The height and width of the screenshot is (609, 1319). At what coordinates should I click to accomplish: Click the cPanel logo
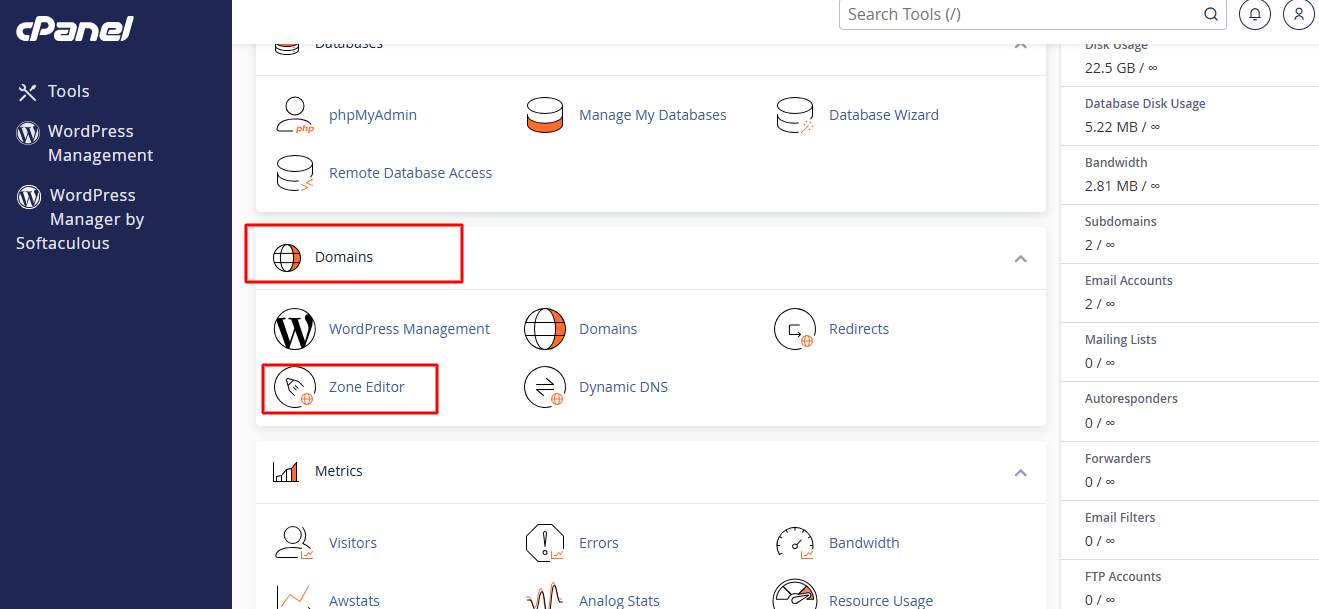[x=74, y=29]
